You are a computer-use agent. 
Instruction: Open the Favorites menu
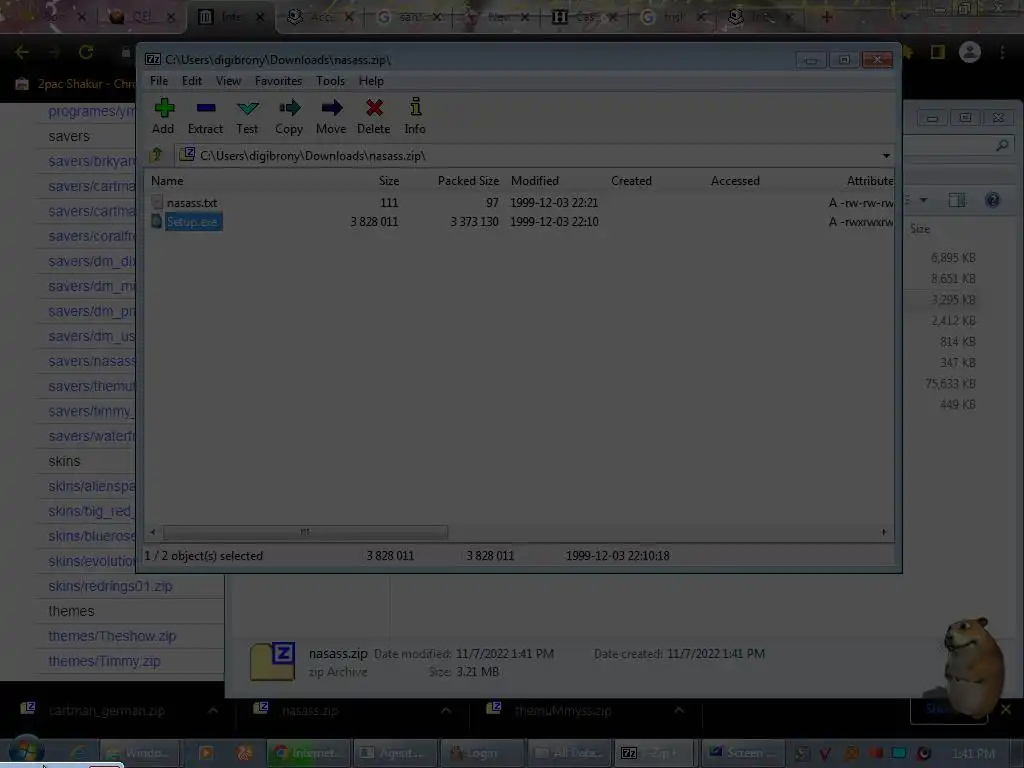pyautogui.click(x=278, y=81)
